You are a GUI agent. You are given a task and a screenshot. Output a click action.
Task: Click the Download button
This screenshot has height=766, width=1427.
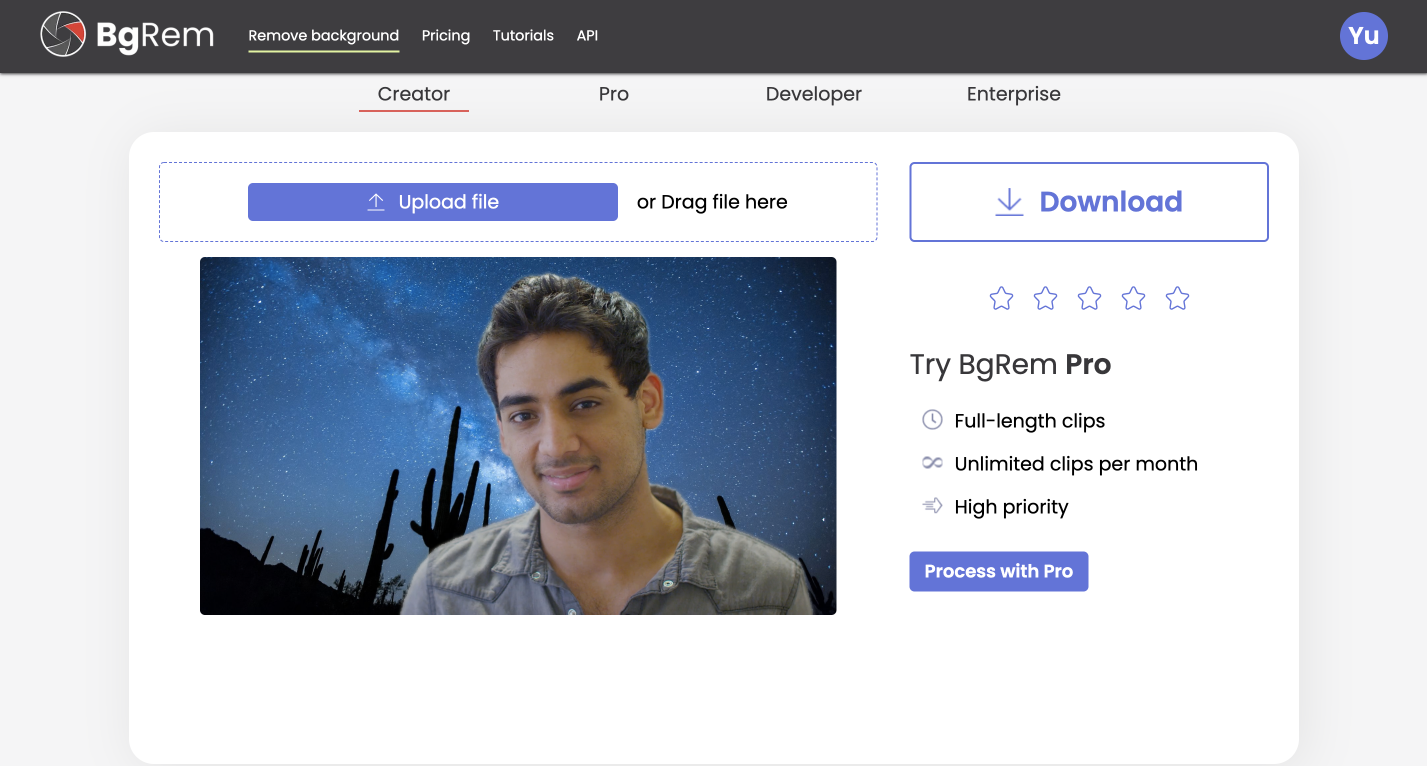[1088, 201]
